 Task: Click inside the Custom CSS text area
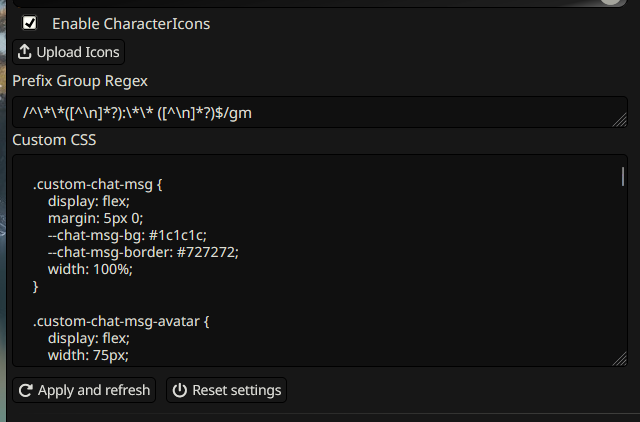(320, 260)
